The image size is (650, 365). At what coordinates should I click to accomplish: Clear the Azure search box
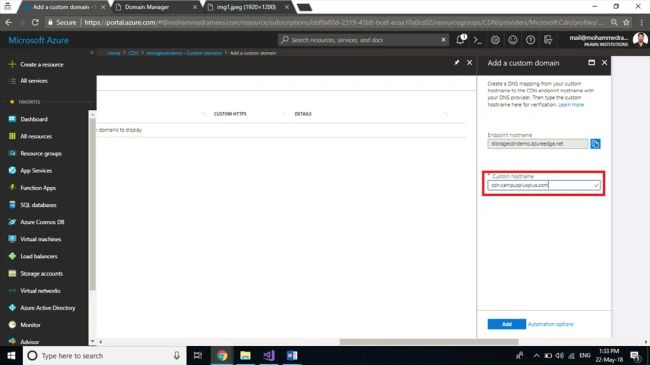443,40
